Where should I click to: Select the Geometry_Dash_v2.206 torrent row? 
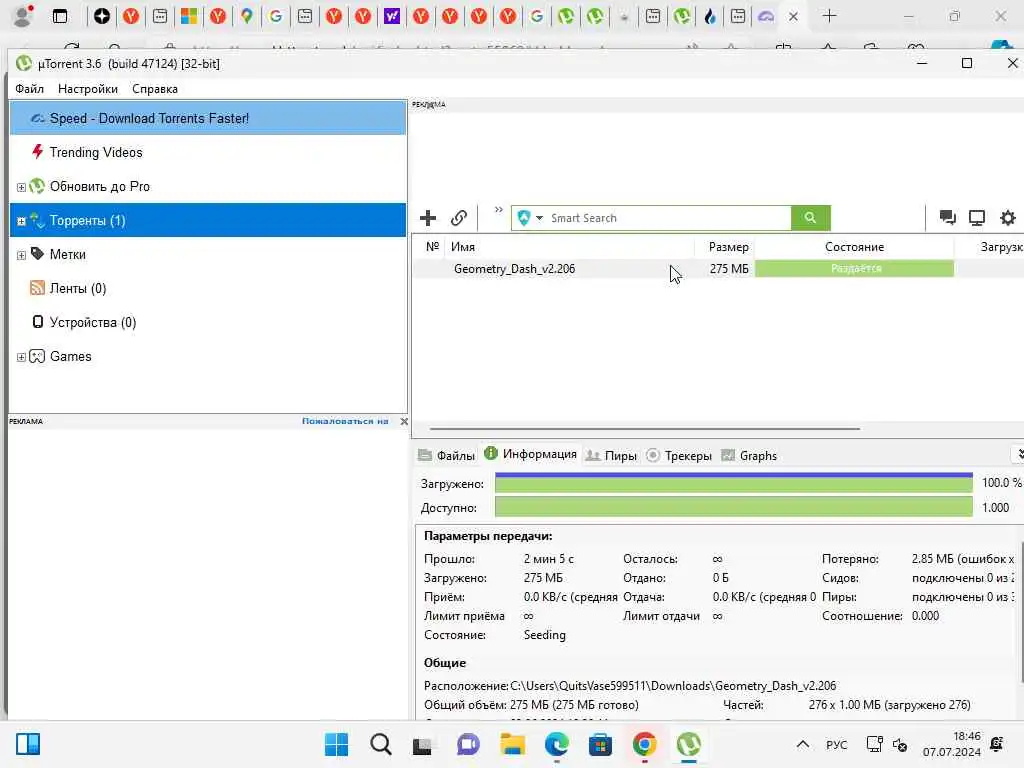[718, 268]
